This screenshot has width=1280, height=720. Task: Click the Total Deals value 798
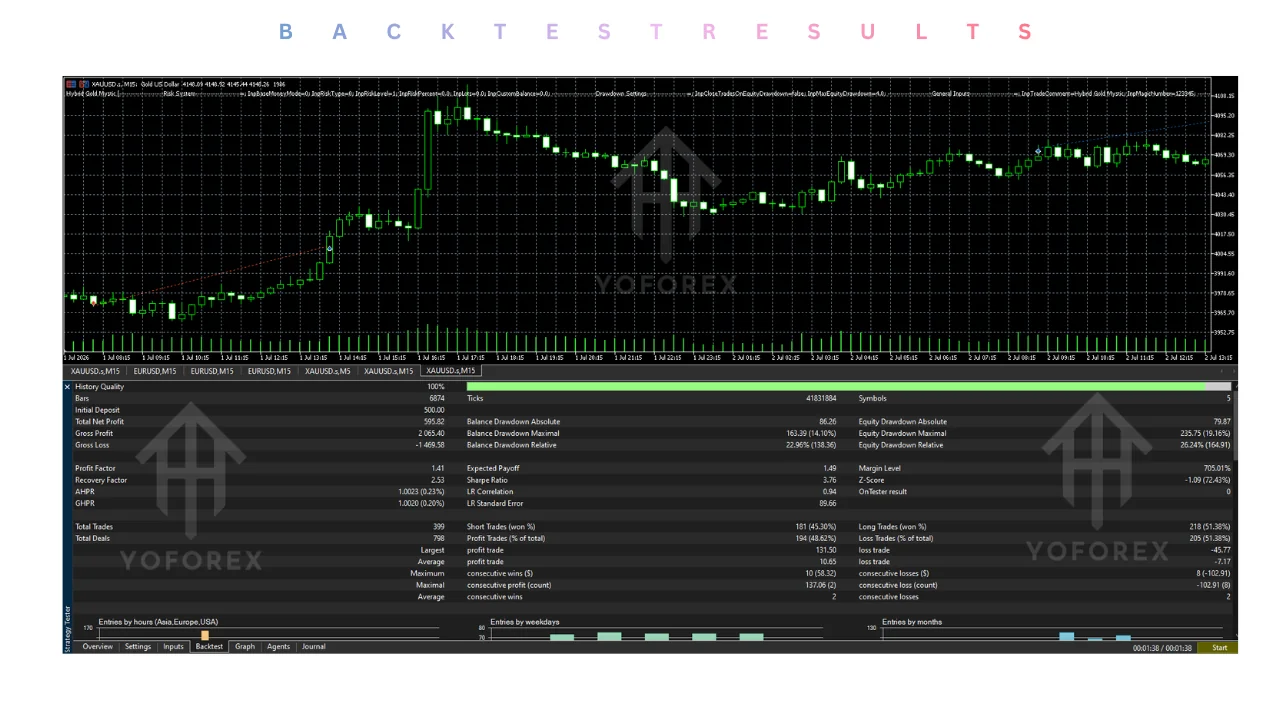pyautogui.click(x=438, y=539)
